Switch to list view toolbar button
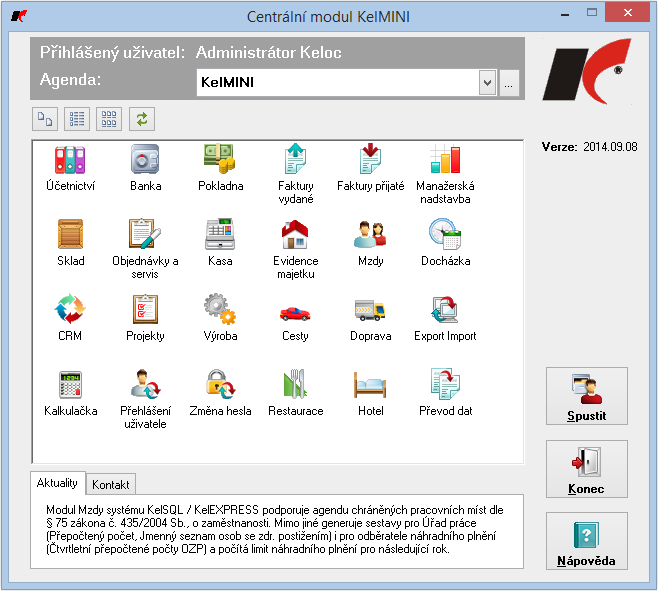 (77, 119)
